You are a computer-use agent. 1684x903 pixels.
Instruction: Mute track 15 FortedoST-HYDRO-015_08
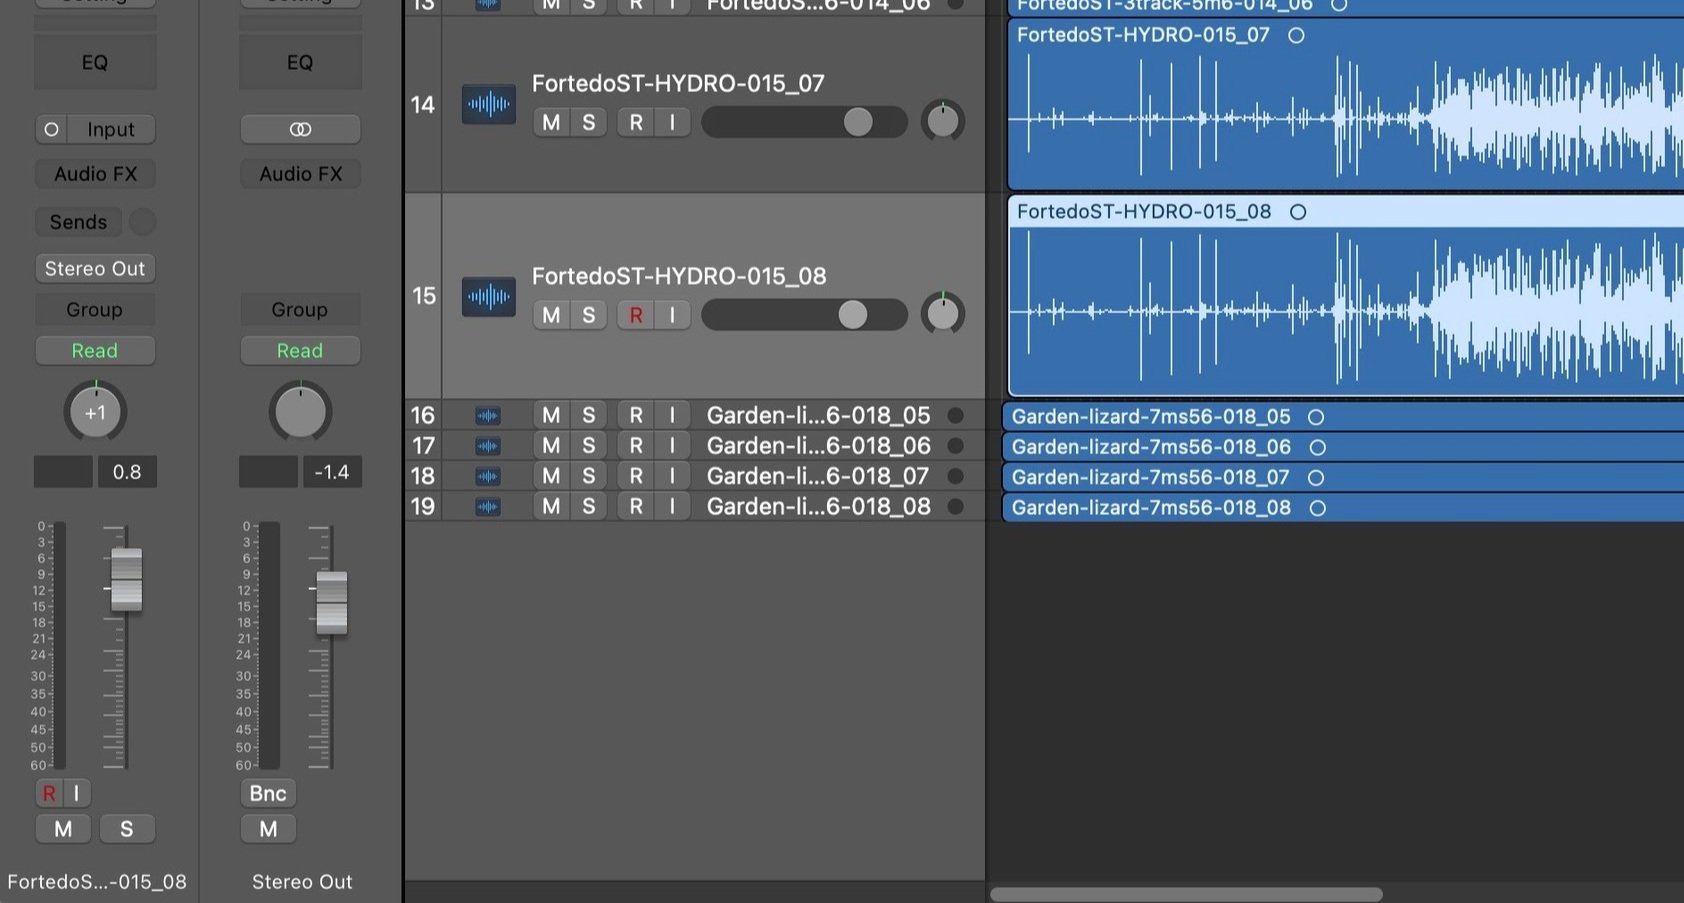[551, 315]
